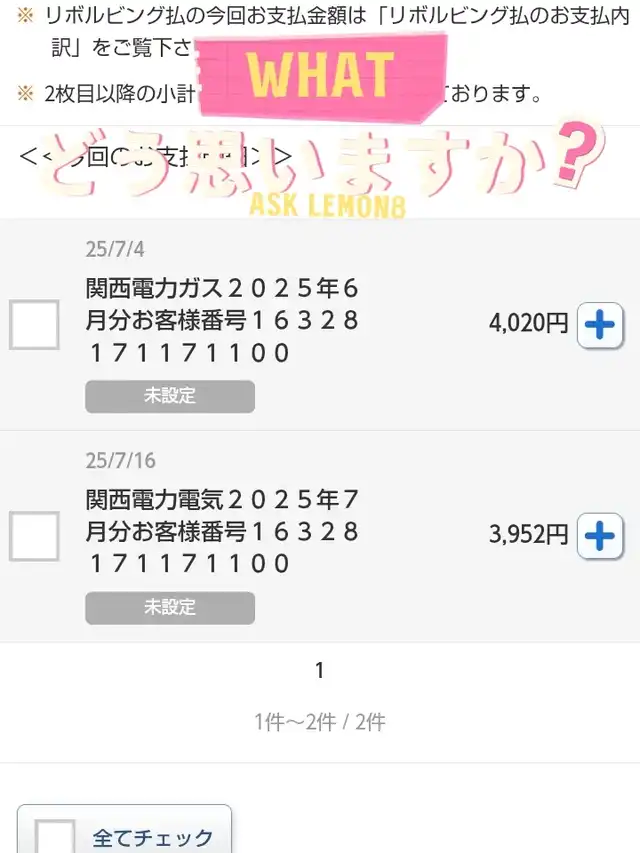Click the 4,020円 amount
The image size is (640, 853).
pos(528,323)
